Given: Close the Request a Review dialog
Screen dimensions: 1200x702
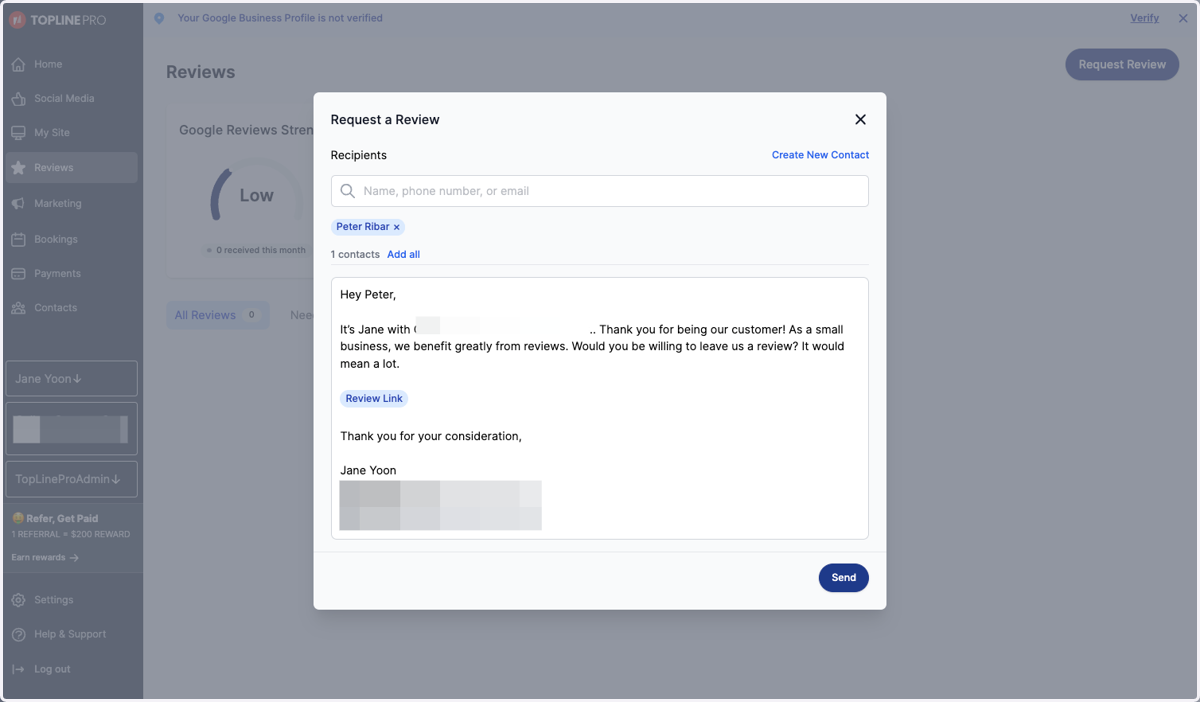Looking at the screenshot, I should coord(860,119).
